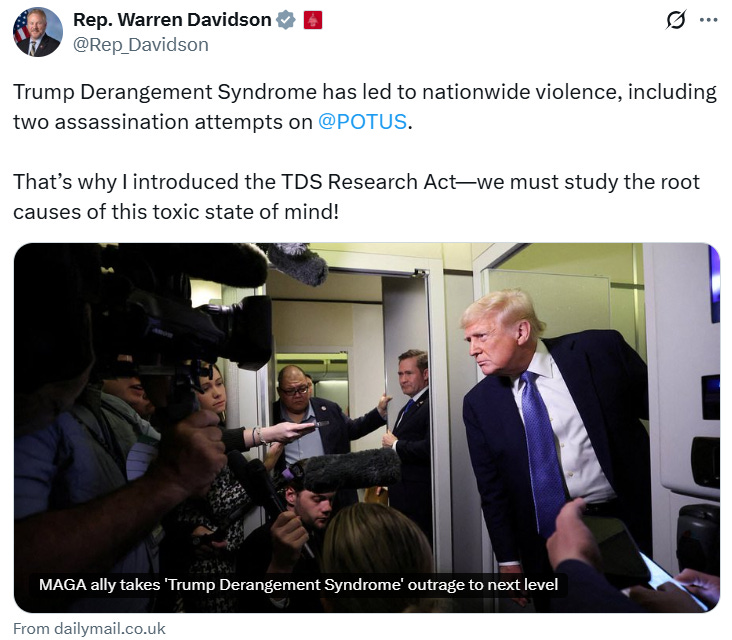This screenshot has height=640, width=732.
Task: Click the red affiliation badge beside name
Action: (x=313, y=20)
